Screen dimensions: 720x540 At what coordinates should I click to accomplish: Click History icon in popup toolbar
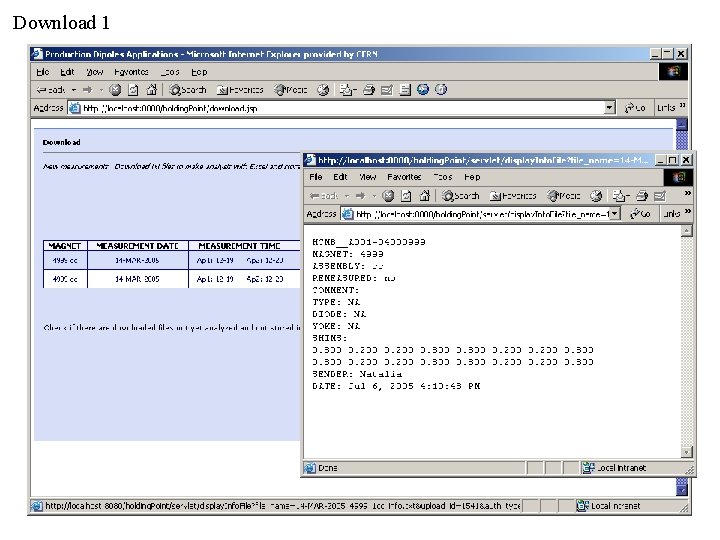coord(596,197)
